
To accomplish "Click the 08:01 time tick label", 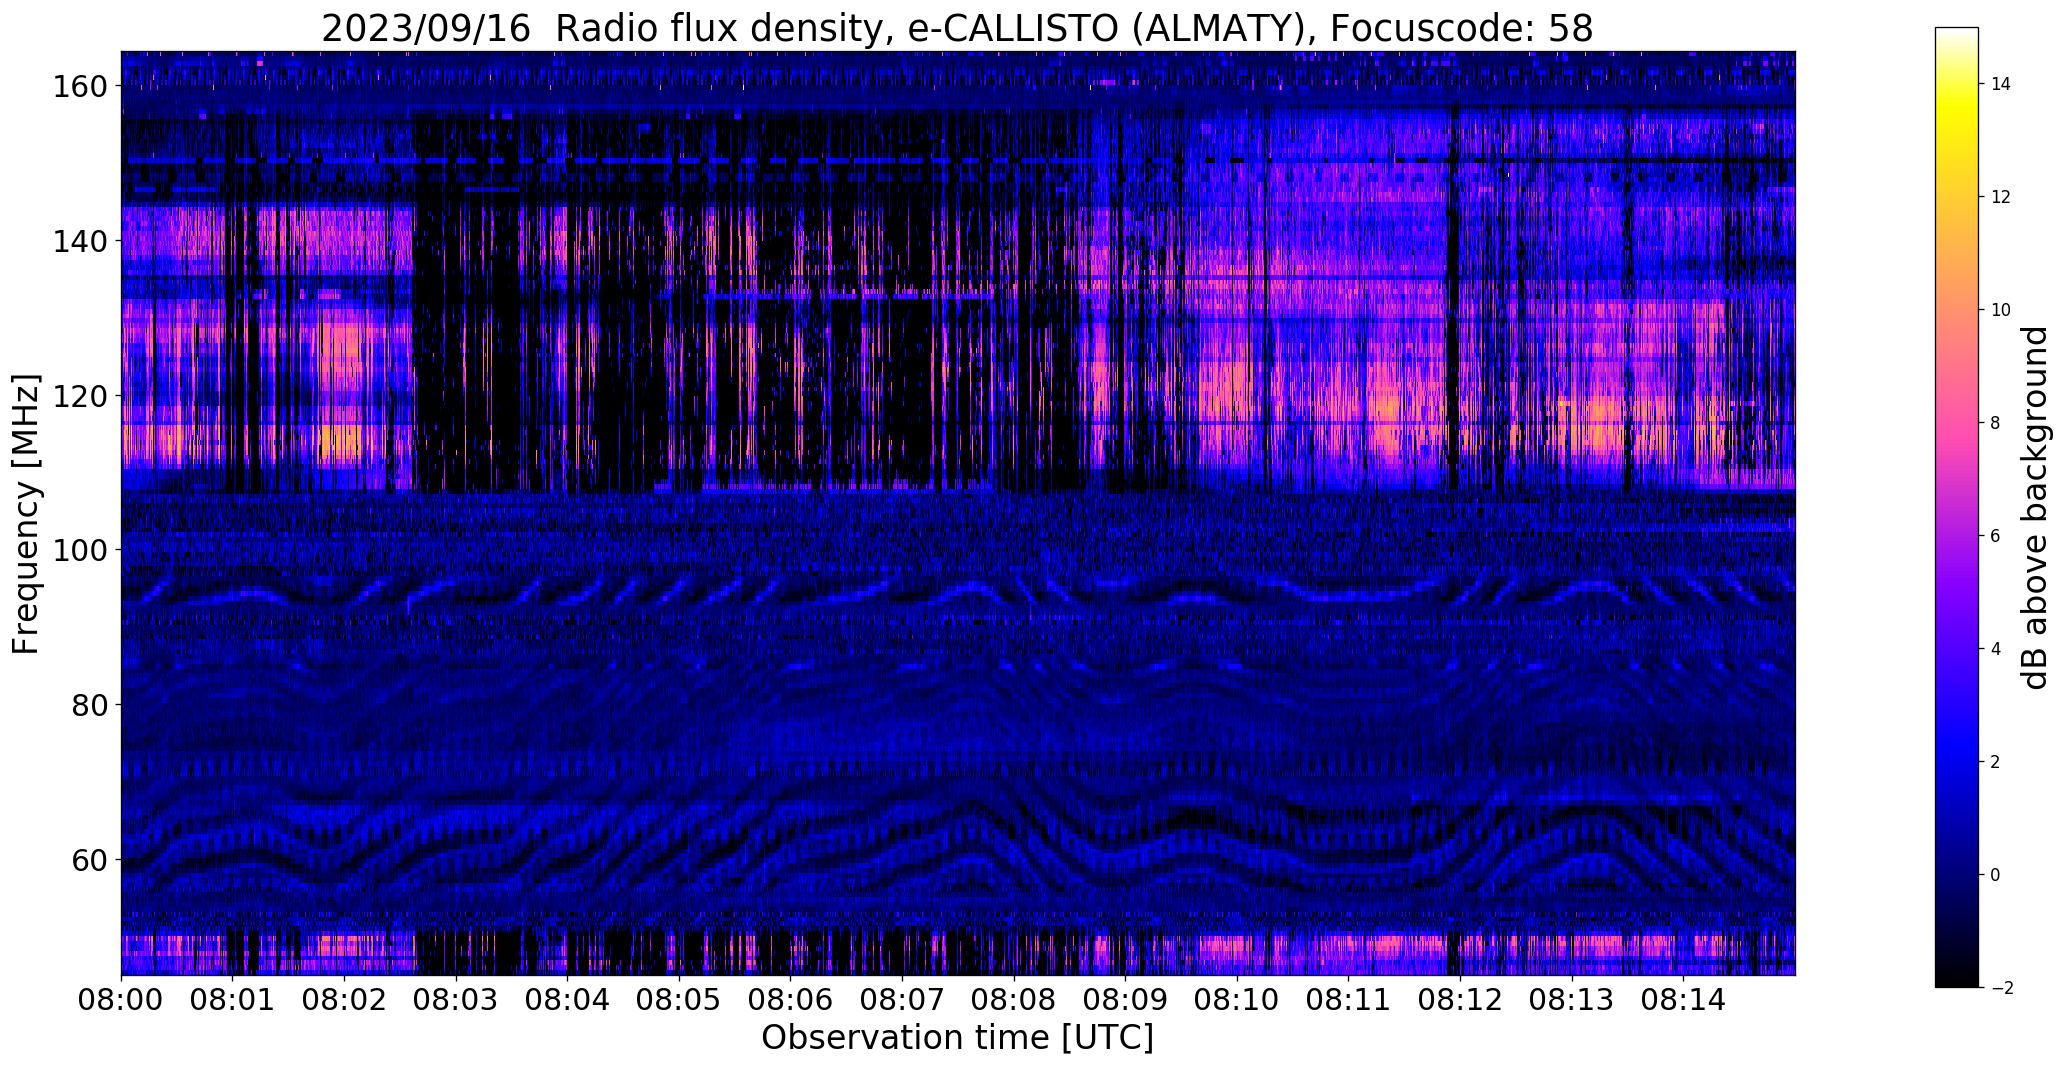I will click(233, 1000).
